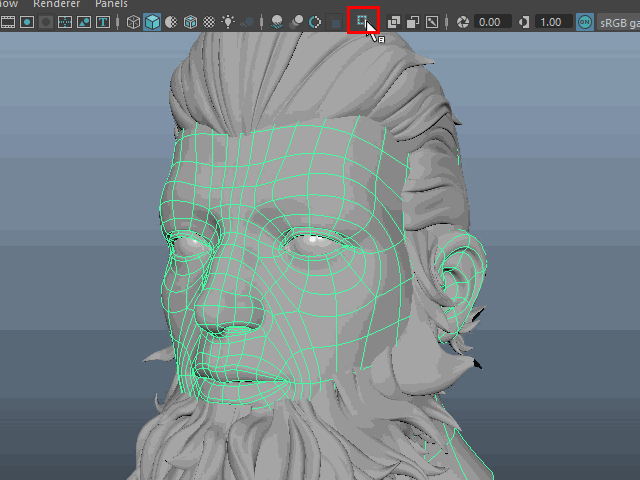Click the exposure value field showing 0.00
The height and width of the screenshot is (480, 640).
492,21
